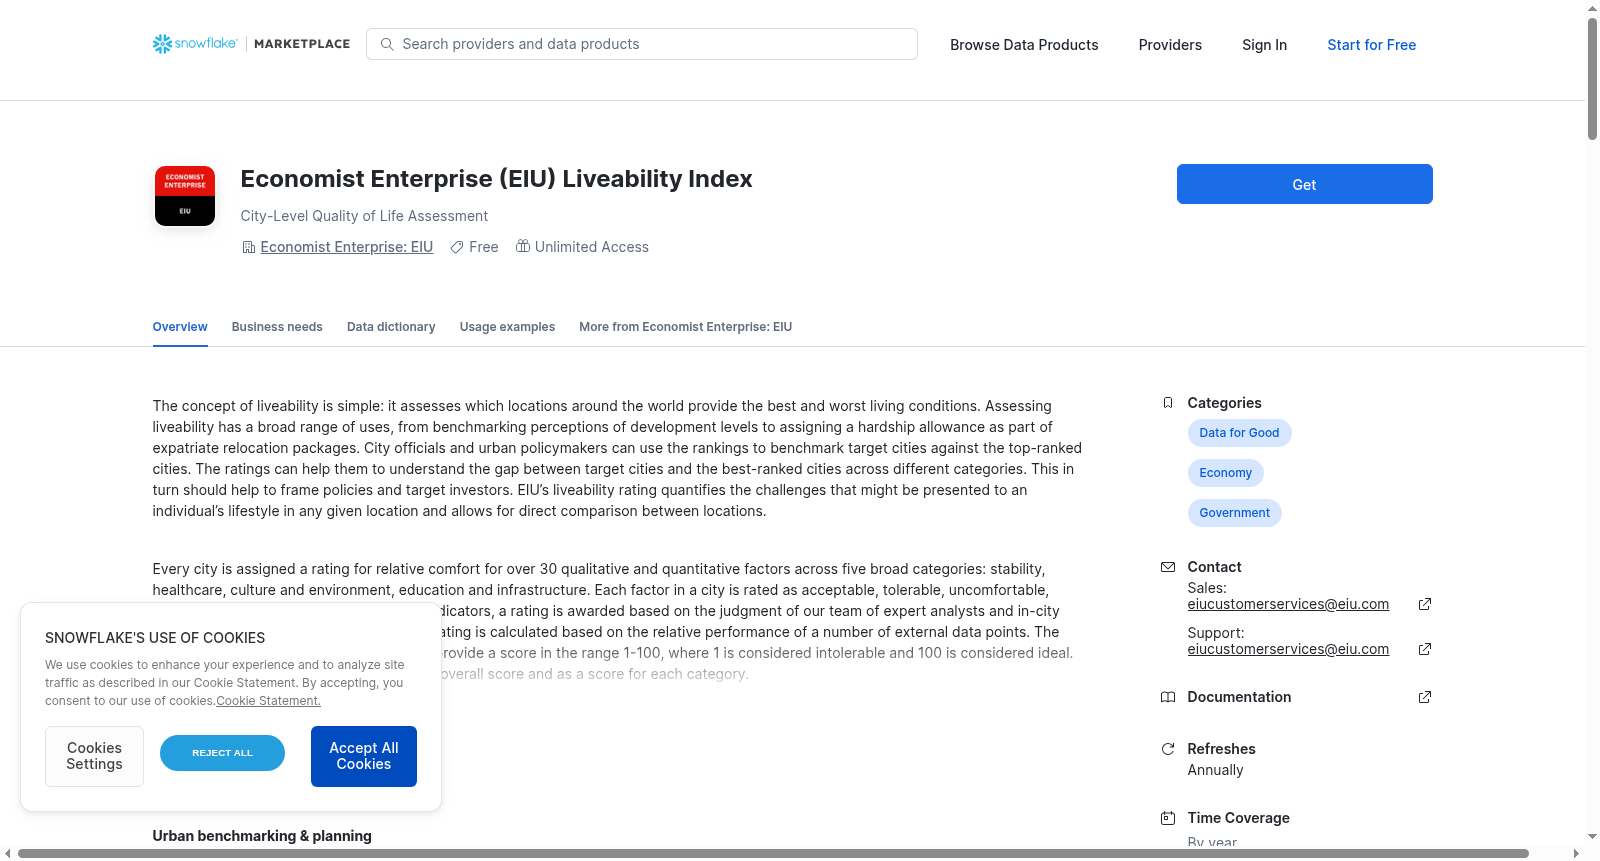Click the magnifier icon in search bar
The image size is (1600, 861).
(x=387, y=44)
